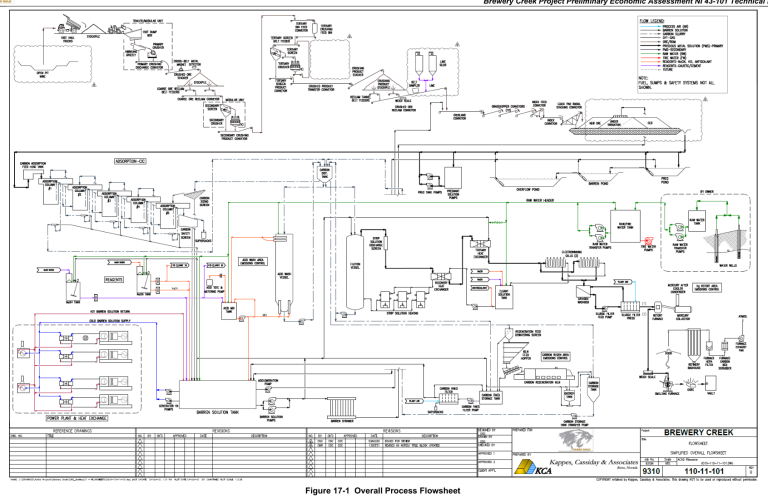Viewport: 768px width, 503px height.
Task: Click the job number '9310'
Action: click(x=651, y=471)
